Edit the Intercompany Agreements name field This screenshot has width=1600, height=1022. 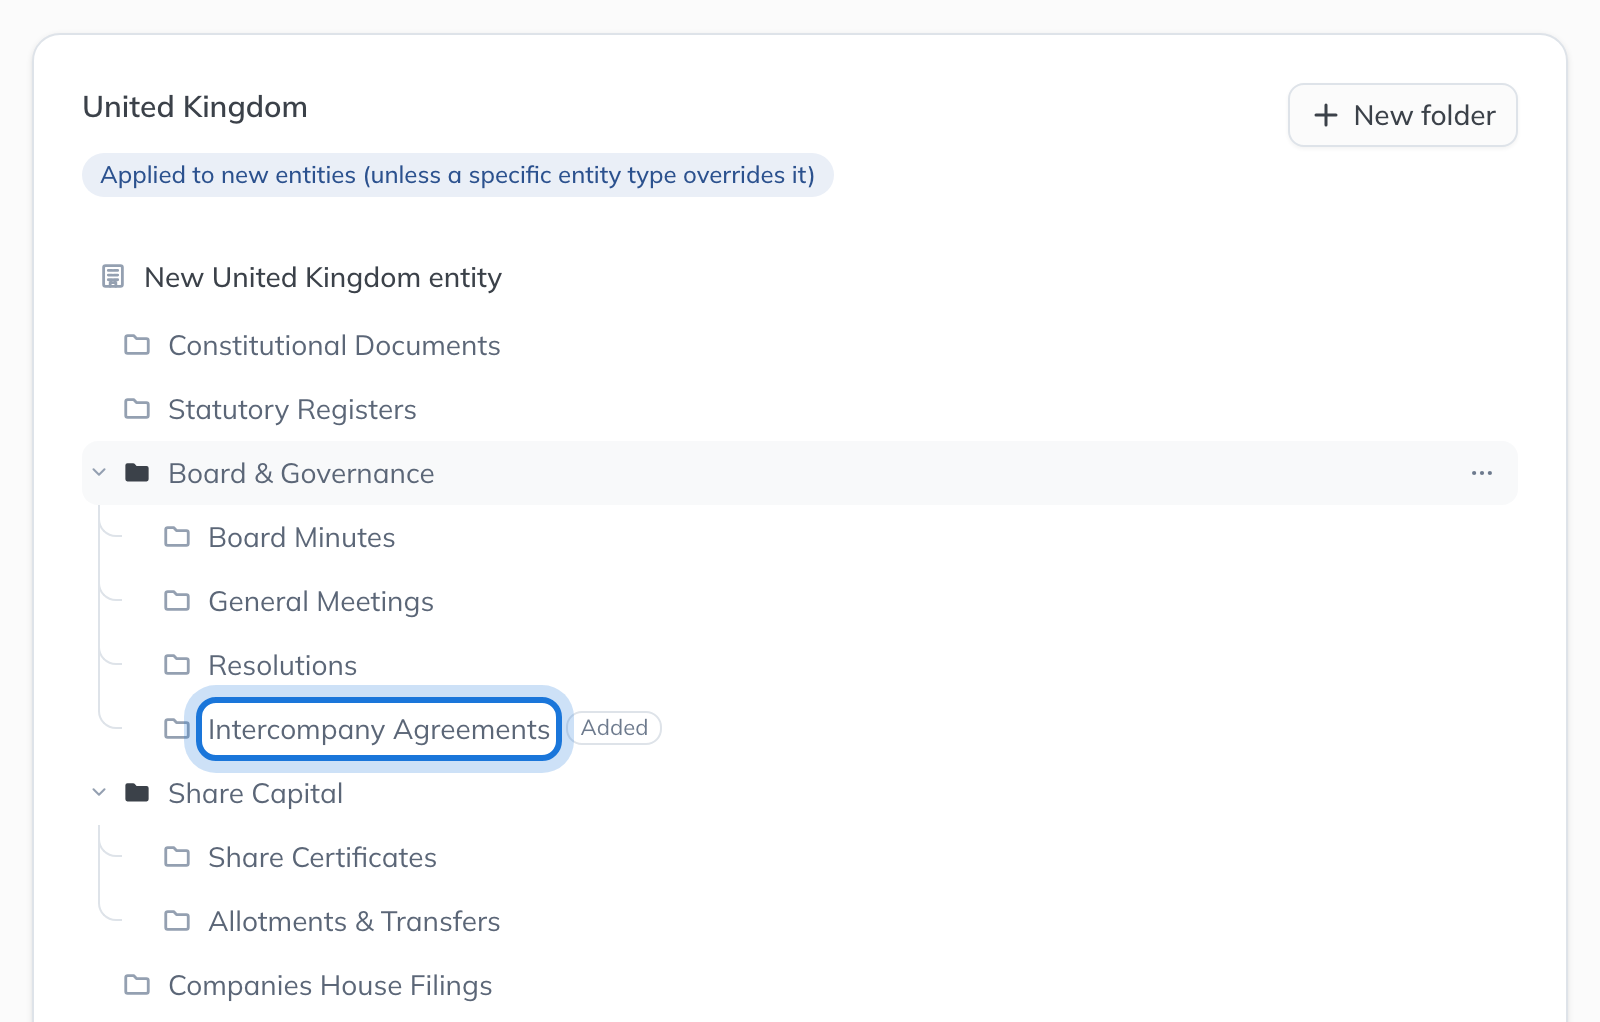click(x=379, y=729)
